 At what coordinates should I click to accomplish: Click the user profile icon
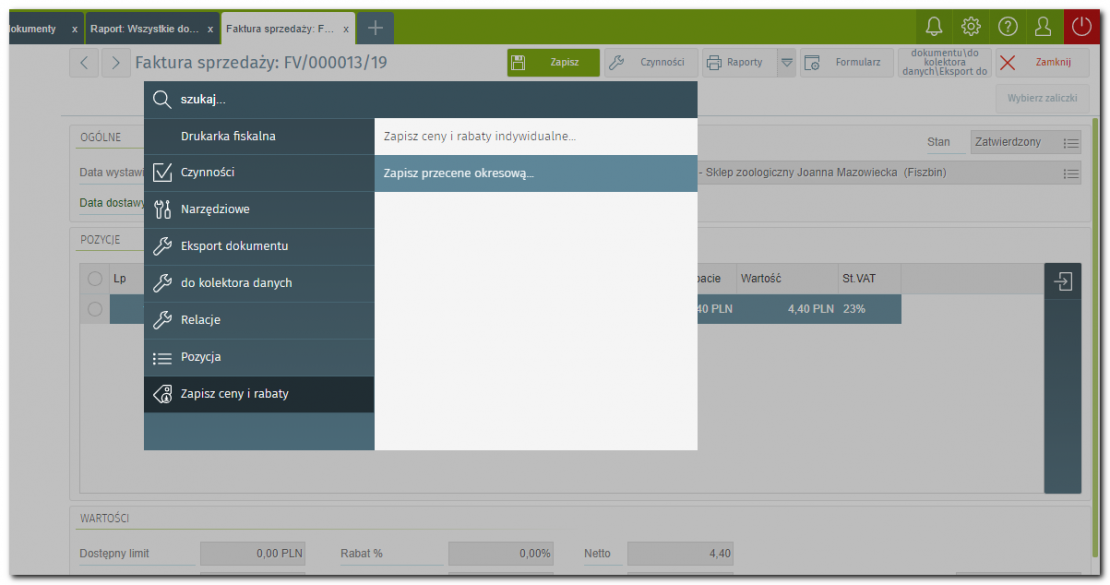coord(1043,27)
